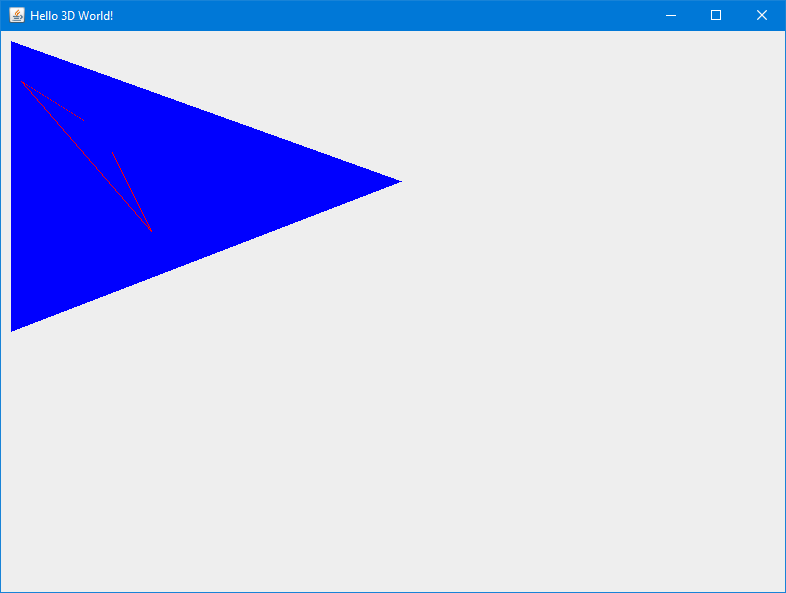786x593 pixels.
Task: Click the "Hello 3D World!" title text
Action: point(72,16)
